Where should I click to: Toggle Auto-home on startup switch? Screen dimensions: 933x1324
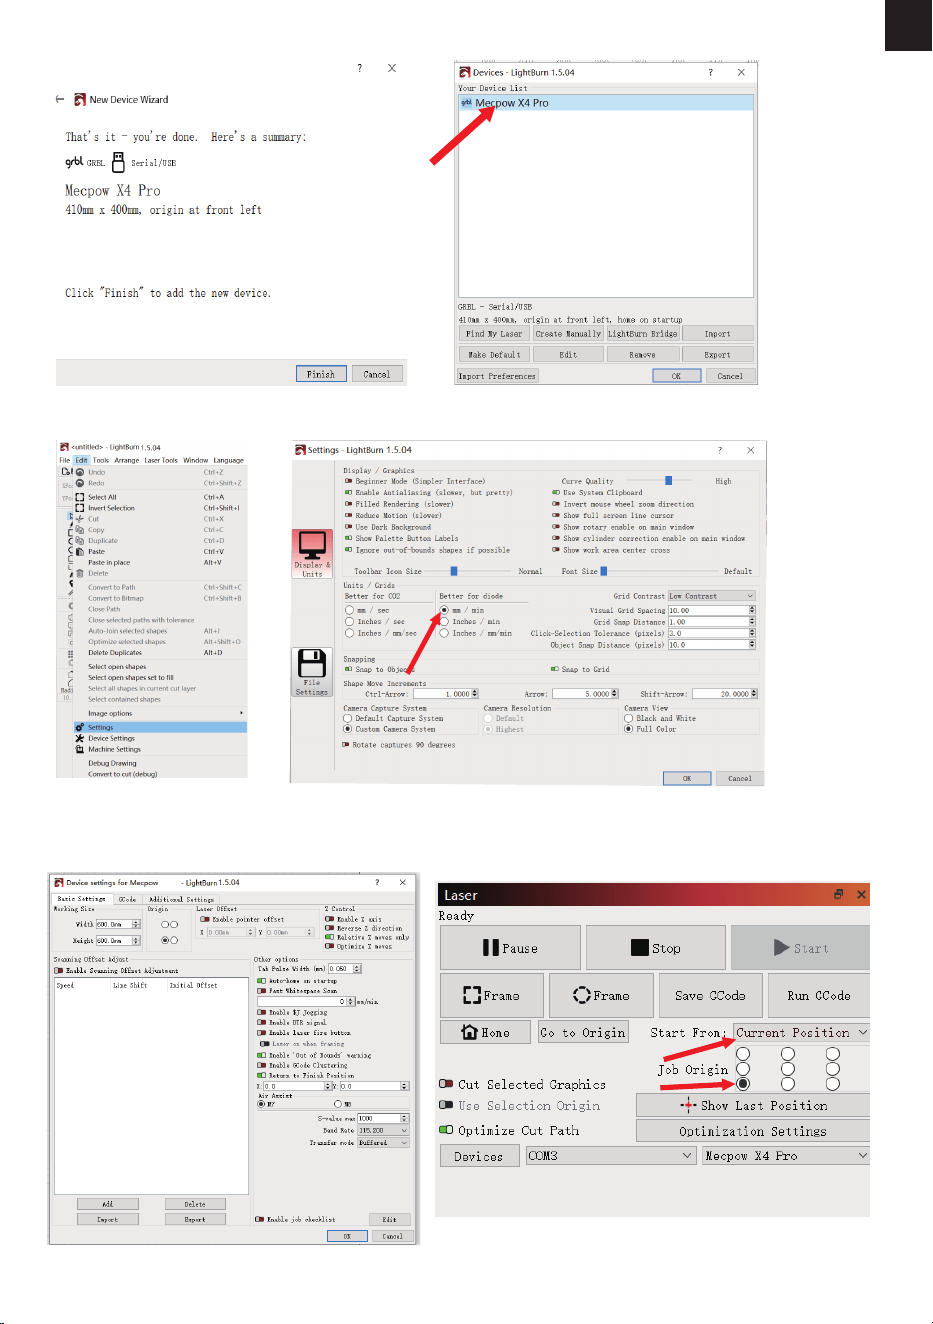click(262, 981)
